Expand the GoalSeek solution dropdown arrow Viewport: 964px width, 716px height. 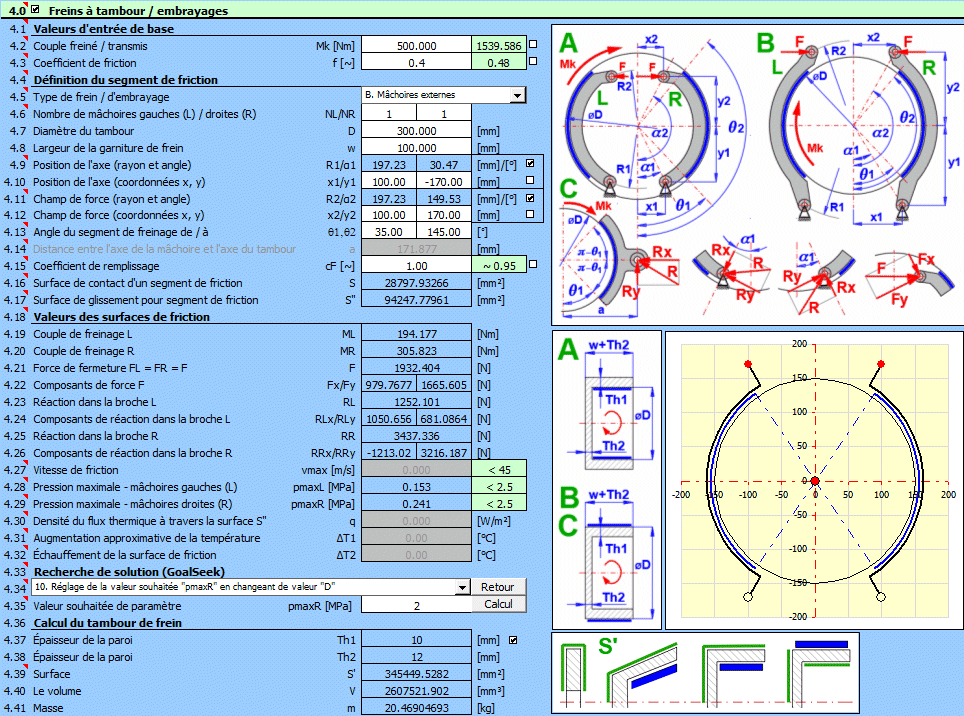(x=463, y=588)
